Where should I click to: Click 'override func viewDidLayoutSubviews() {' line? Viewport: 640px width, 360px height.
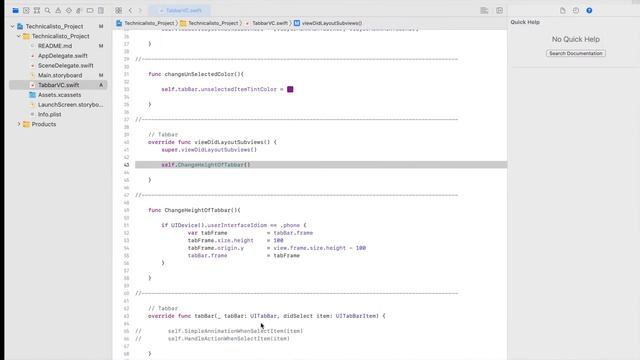coord(212,142)
